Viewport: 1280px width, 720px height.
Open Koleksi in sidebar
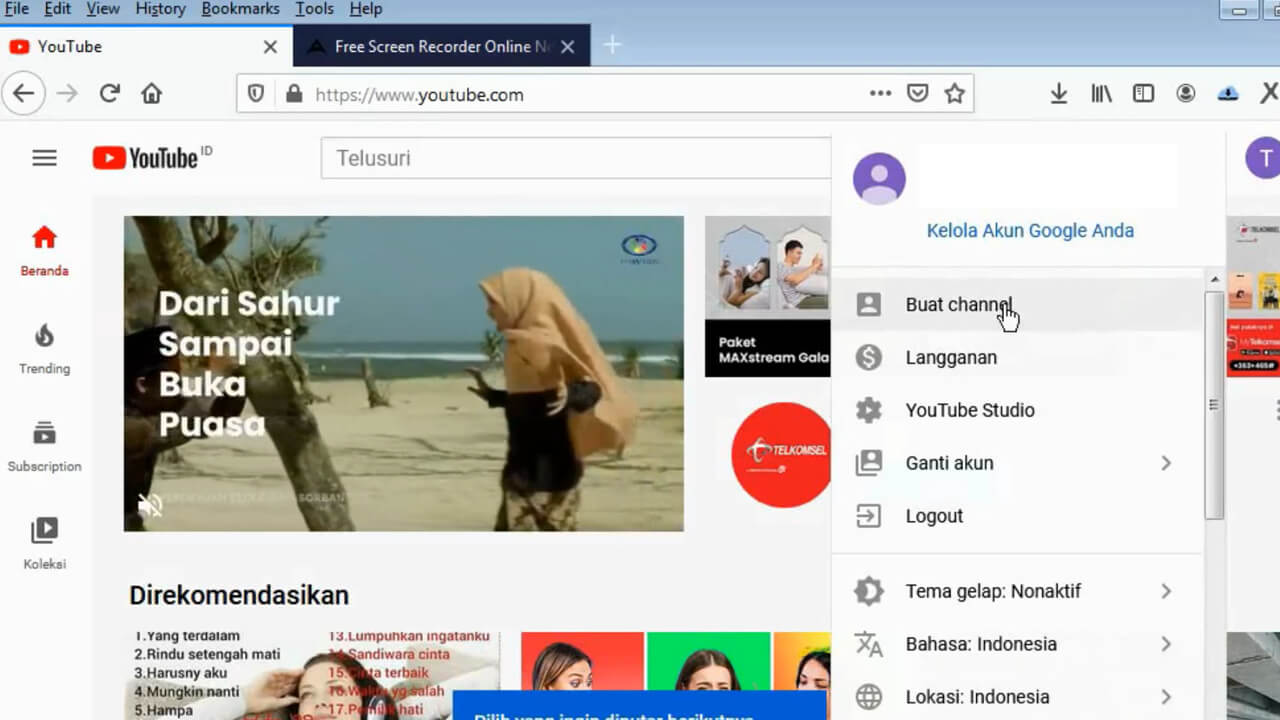point(44,545)
